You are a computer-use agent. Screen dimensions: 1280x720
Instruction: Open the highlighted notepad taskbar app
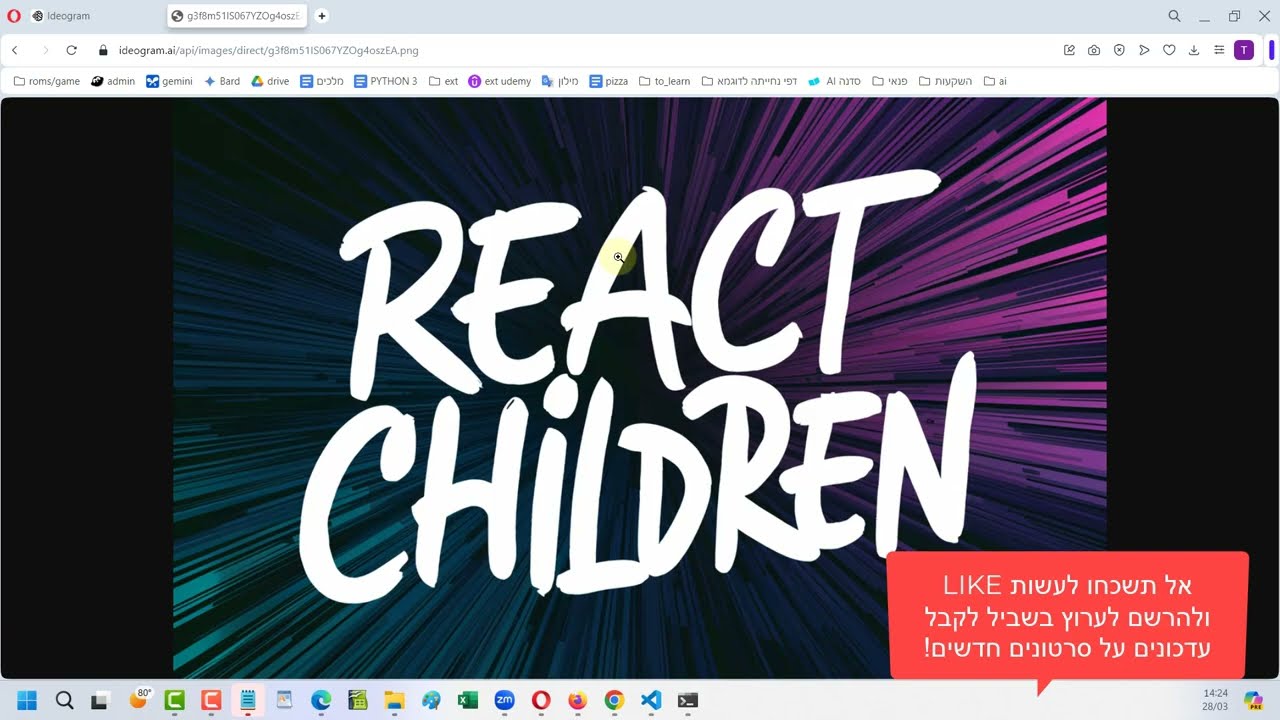247,700
